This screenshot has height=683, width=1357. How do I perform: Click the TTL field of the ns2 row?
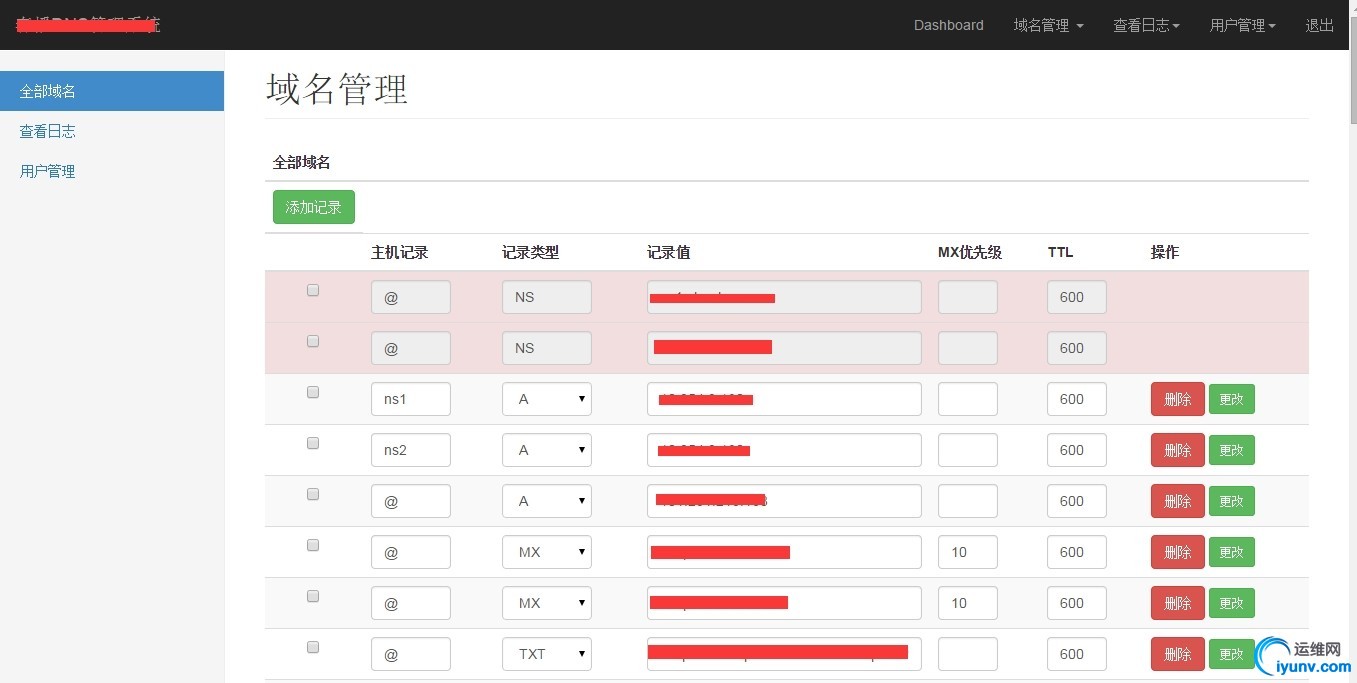[1077, 450]
